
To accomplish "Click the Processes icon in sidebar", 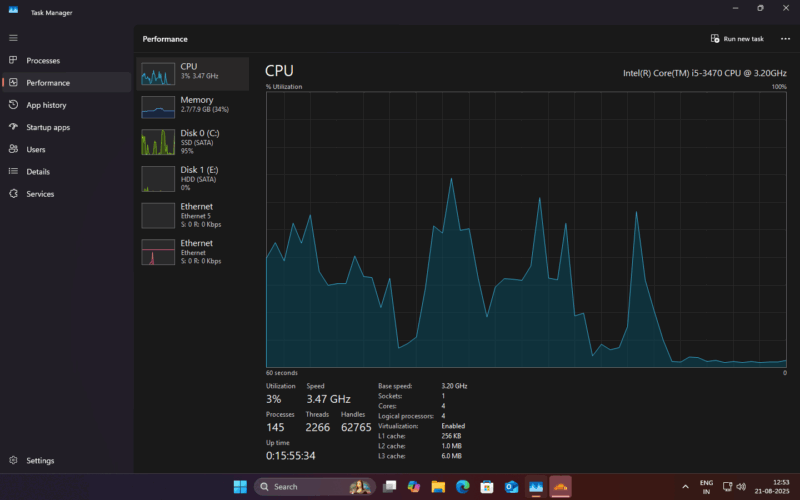I will [x=13, y=60].
